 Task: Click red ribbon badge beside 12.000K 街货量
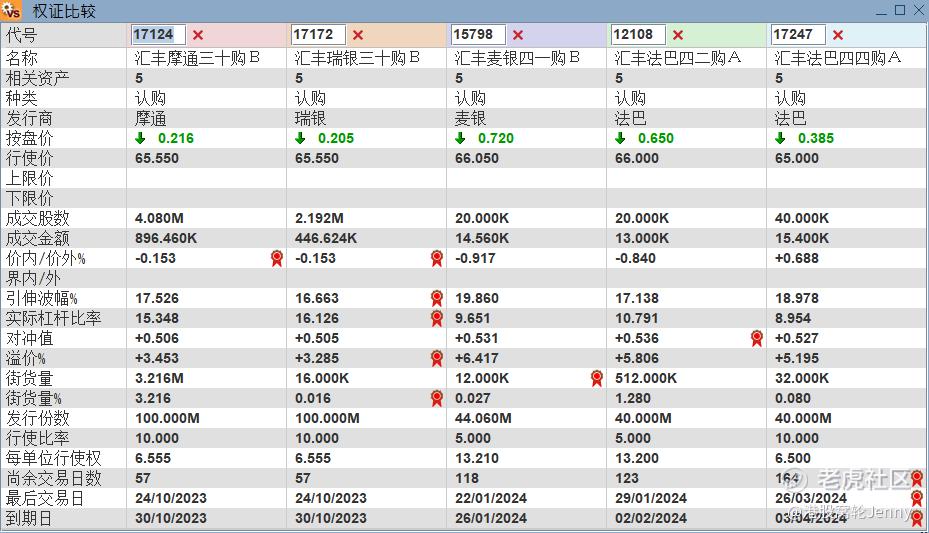point(597,378)
